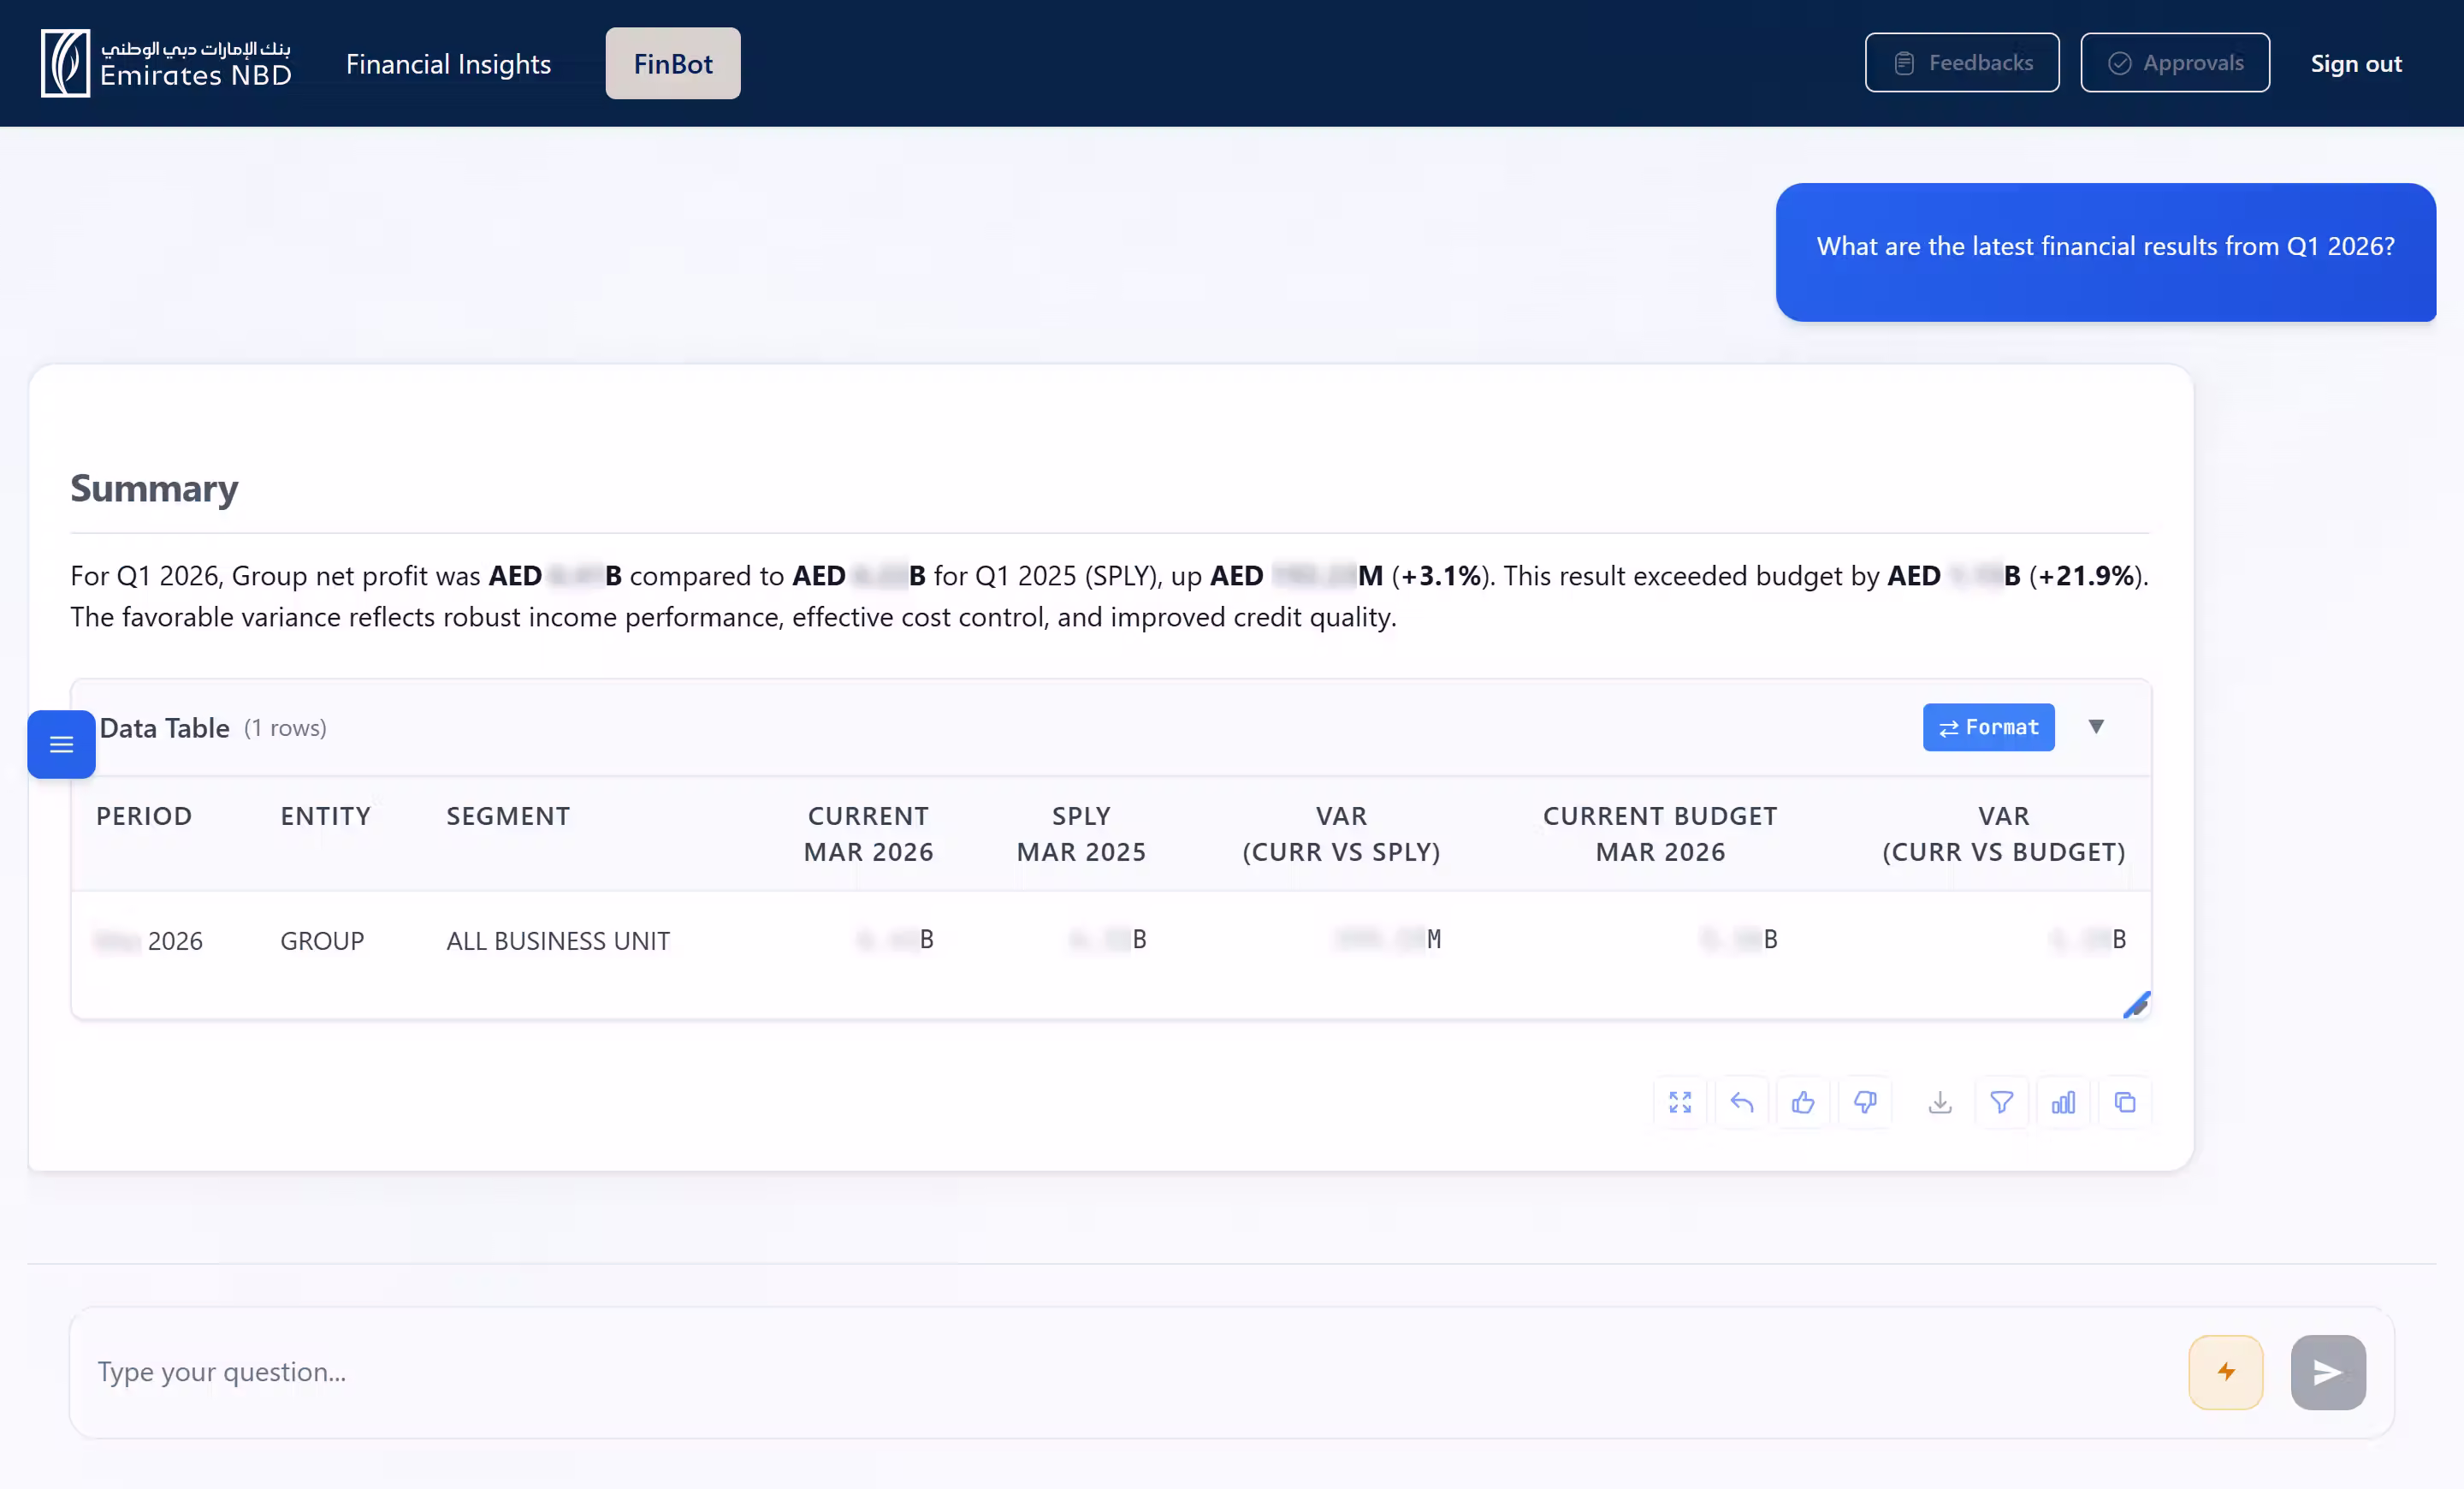Click the blue pencil edit icon
Image resolution: width=2464 pixels, height=1489 pixels.
2136,1004
